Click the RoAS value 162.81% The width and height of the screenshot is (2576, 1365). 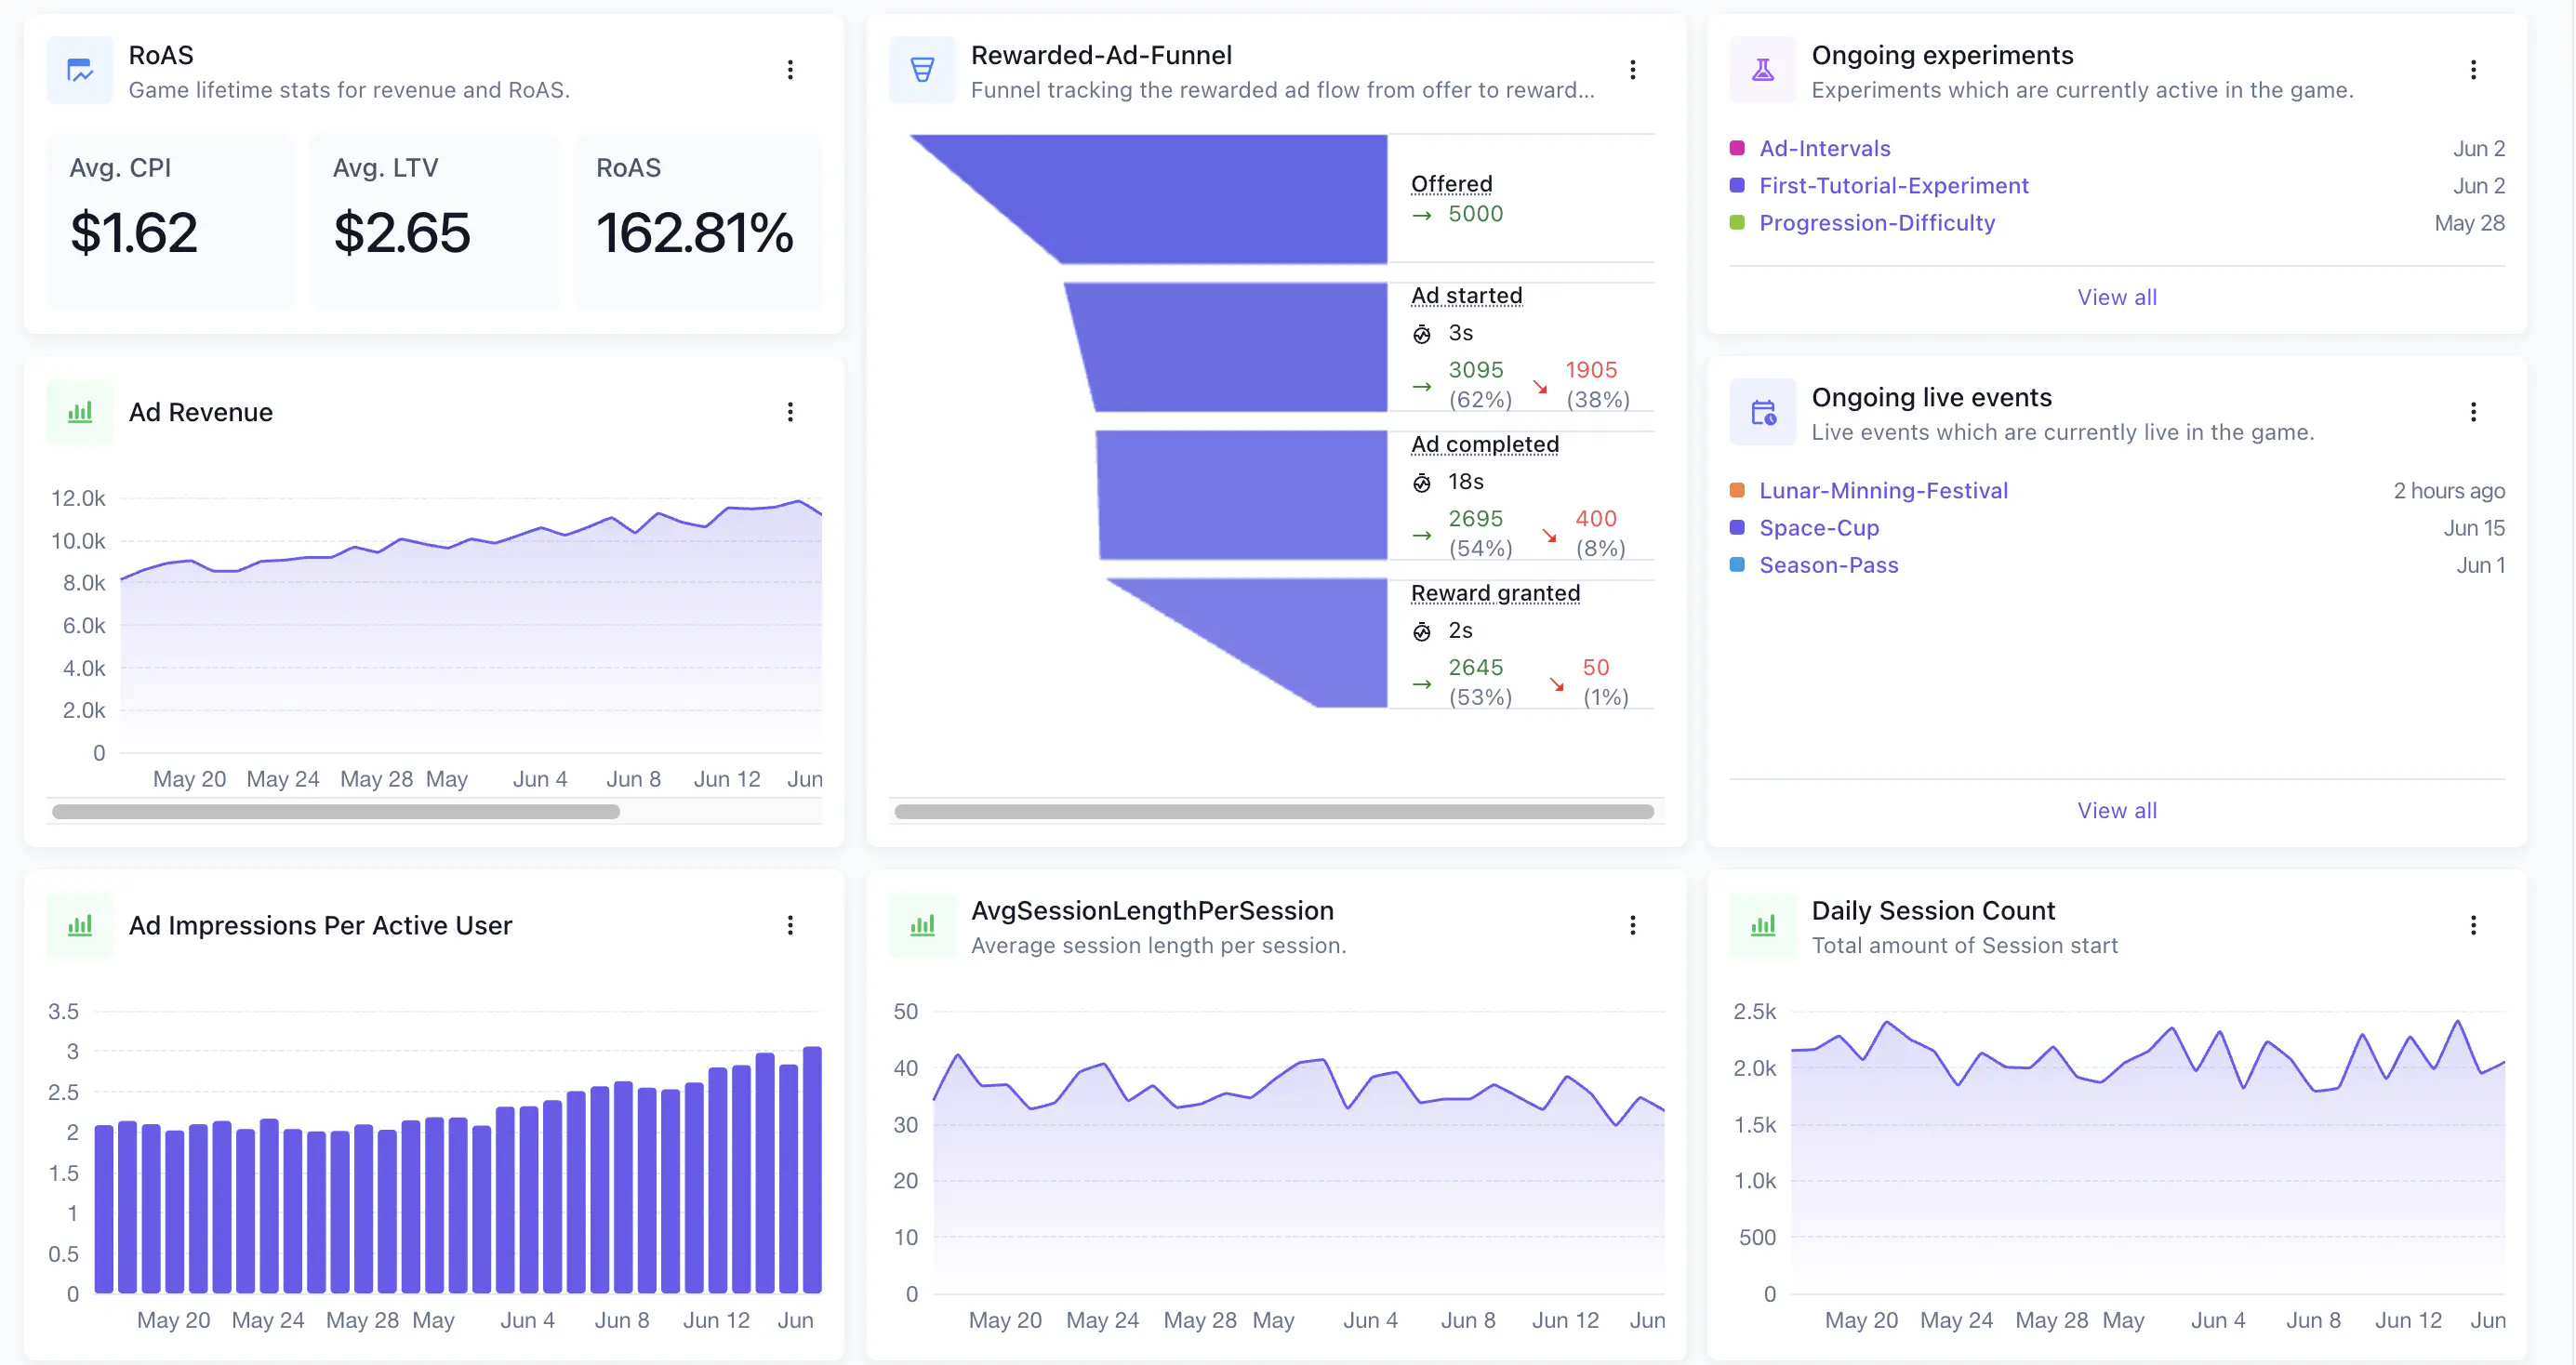(694, 233)
